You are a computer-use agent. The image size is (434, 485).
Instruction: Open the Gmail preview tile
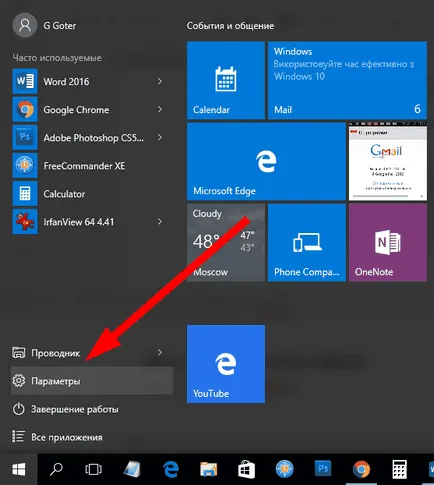pyautogui.click(x=388, y=161)
